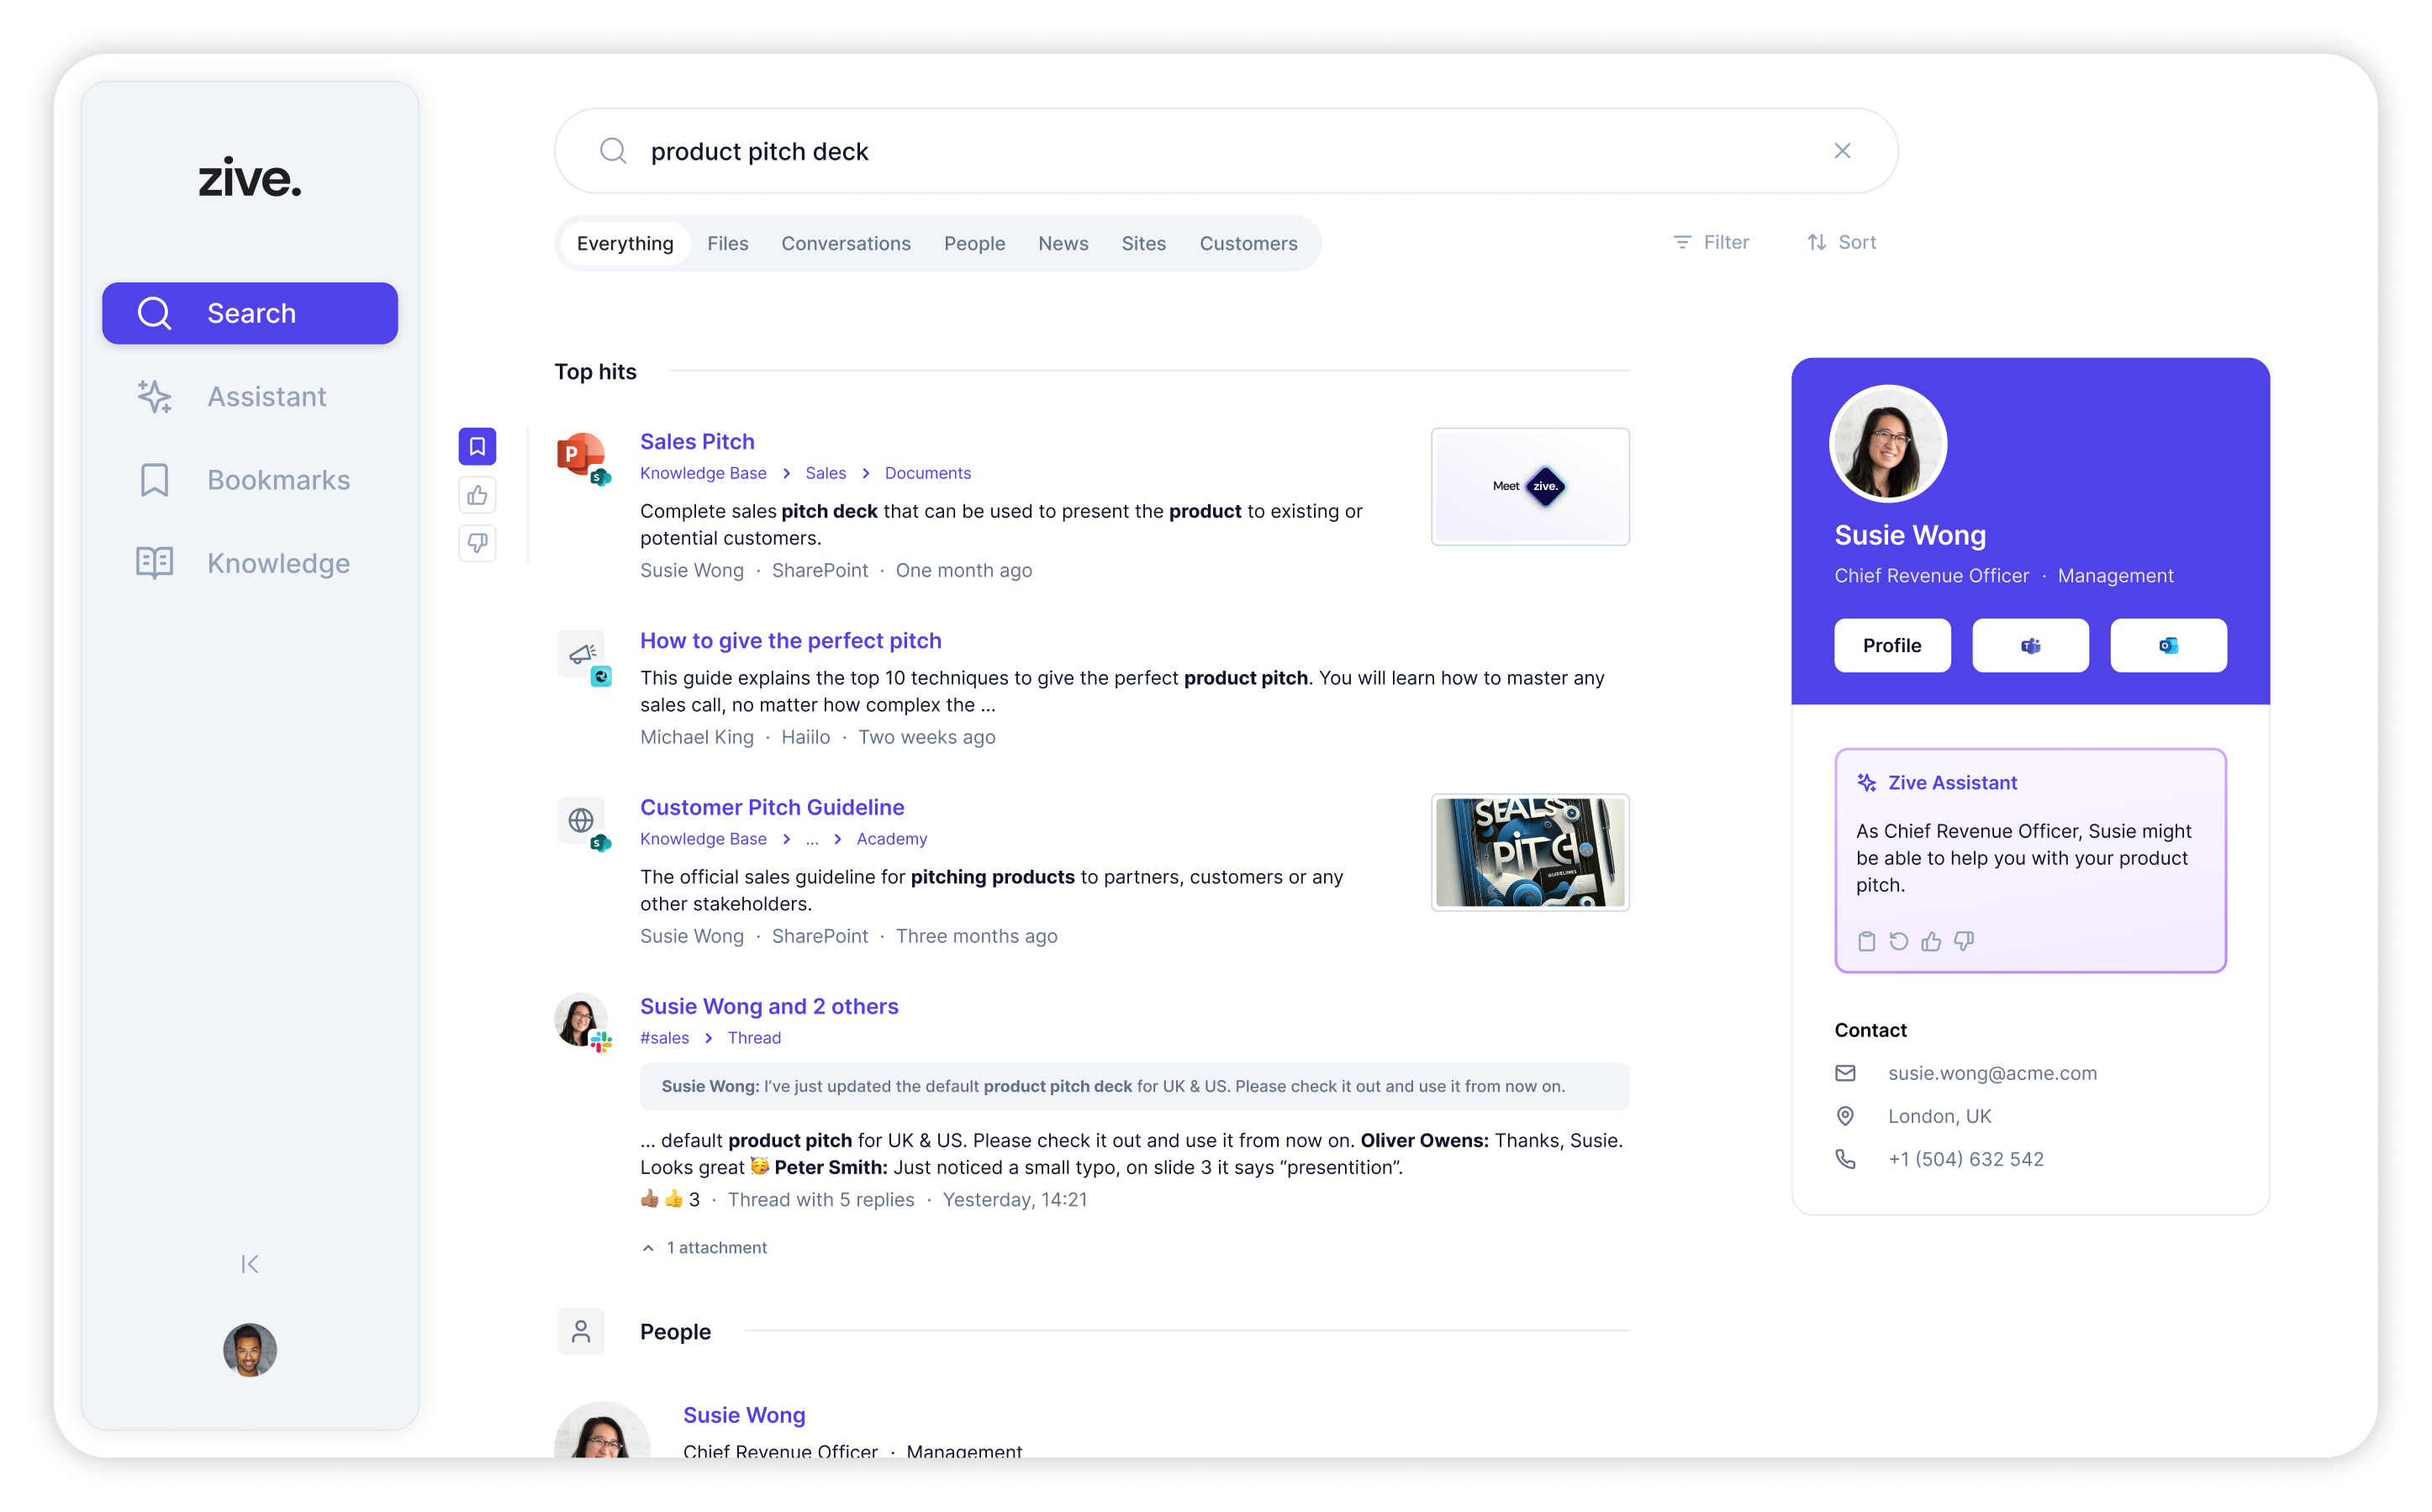Open the user avatar at sidebar bottom
2432x1512 pixels.
[x=250, y=1350]
